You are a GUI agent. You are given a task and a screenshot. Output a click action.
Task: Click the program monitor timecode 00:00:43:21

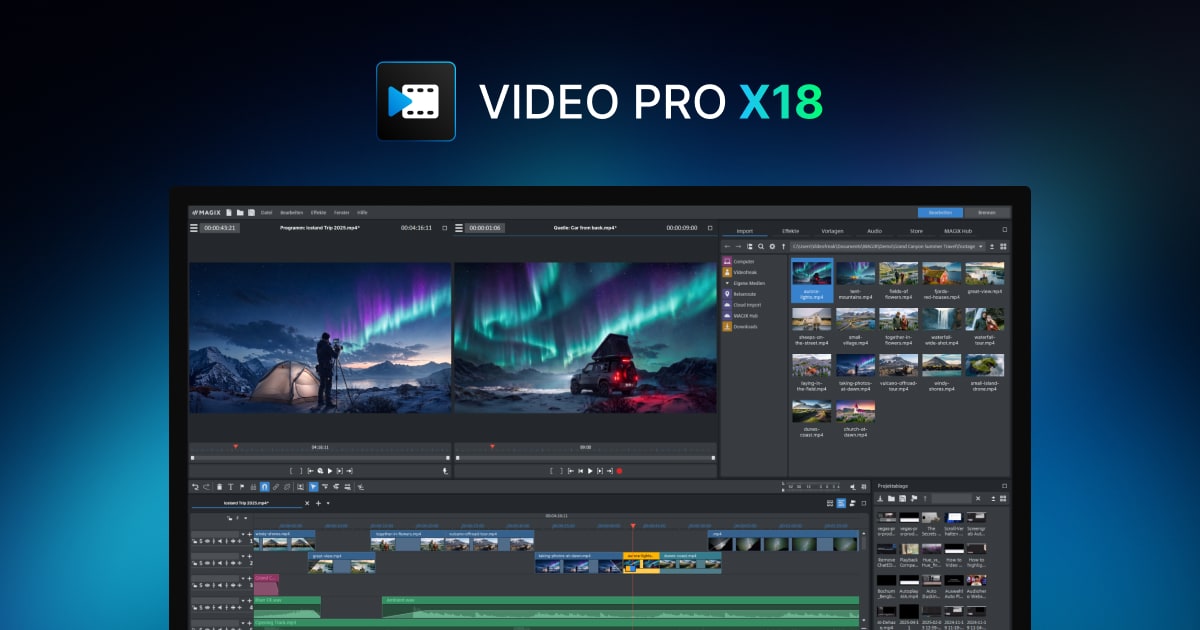(220, 228)
